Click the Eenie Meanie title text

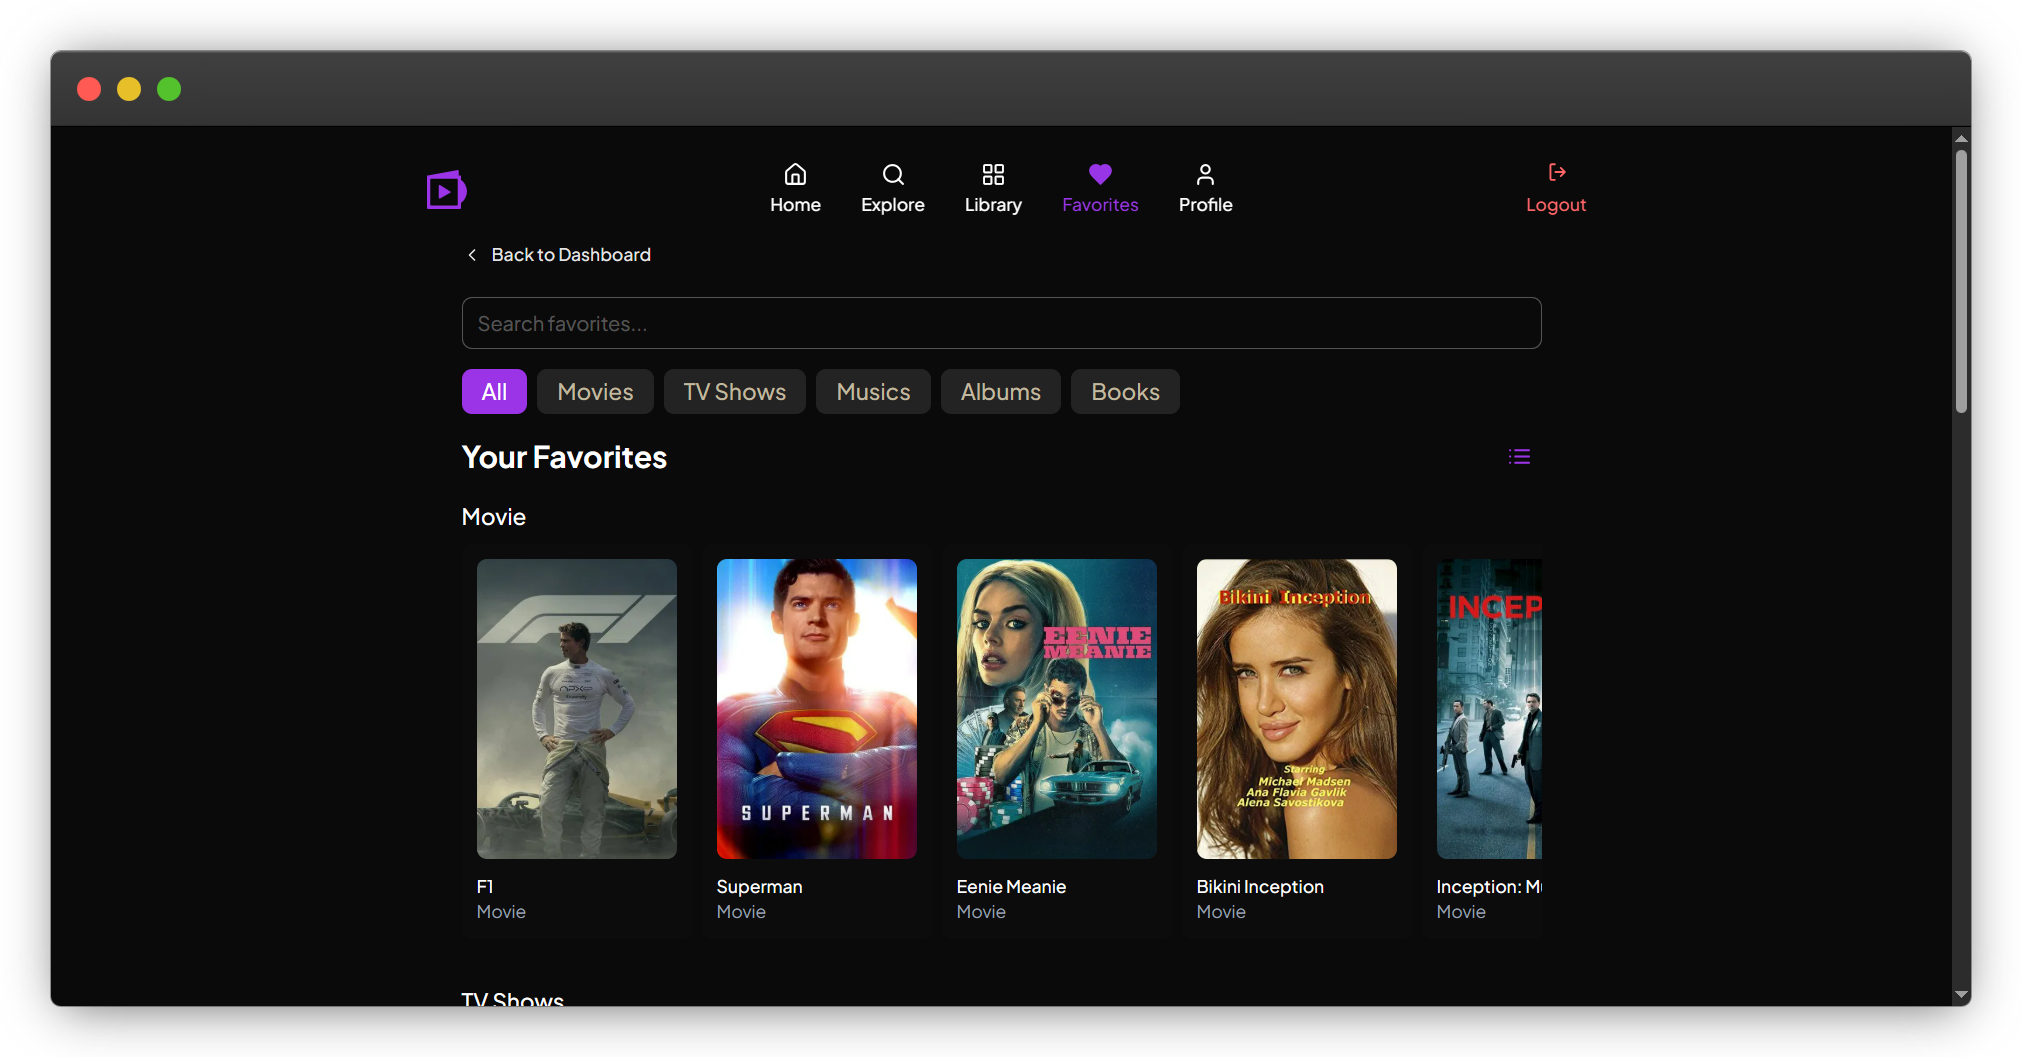(1011, 887)
